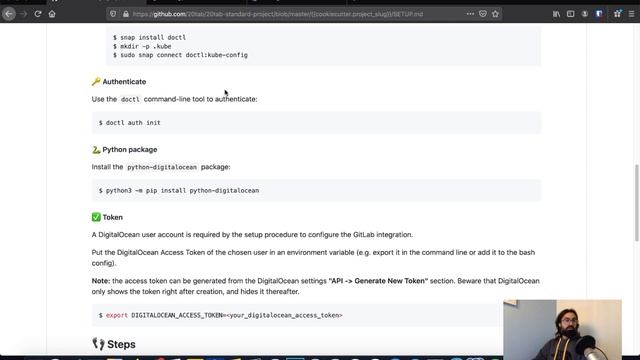Click the bold 'Note:' label

[x=101, y=281]
